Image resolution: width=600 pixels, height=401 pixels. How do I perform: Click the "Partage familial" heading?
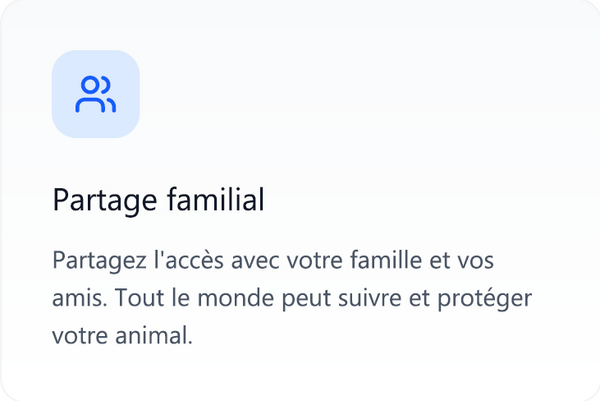pyautogui.click(x=158, y=200)
